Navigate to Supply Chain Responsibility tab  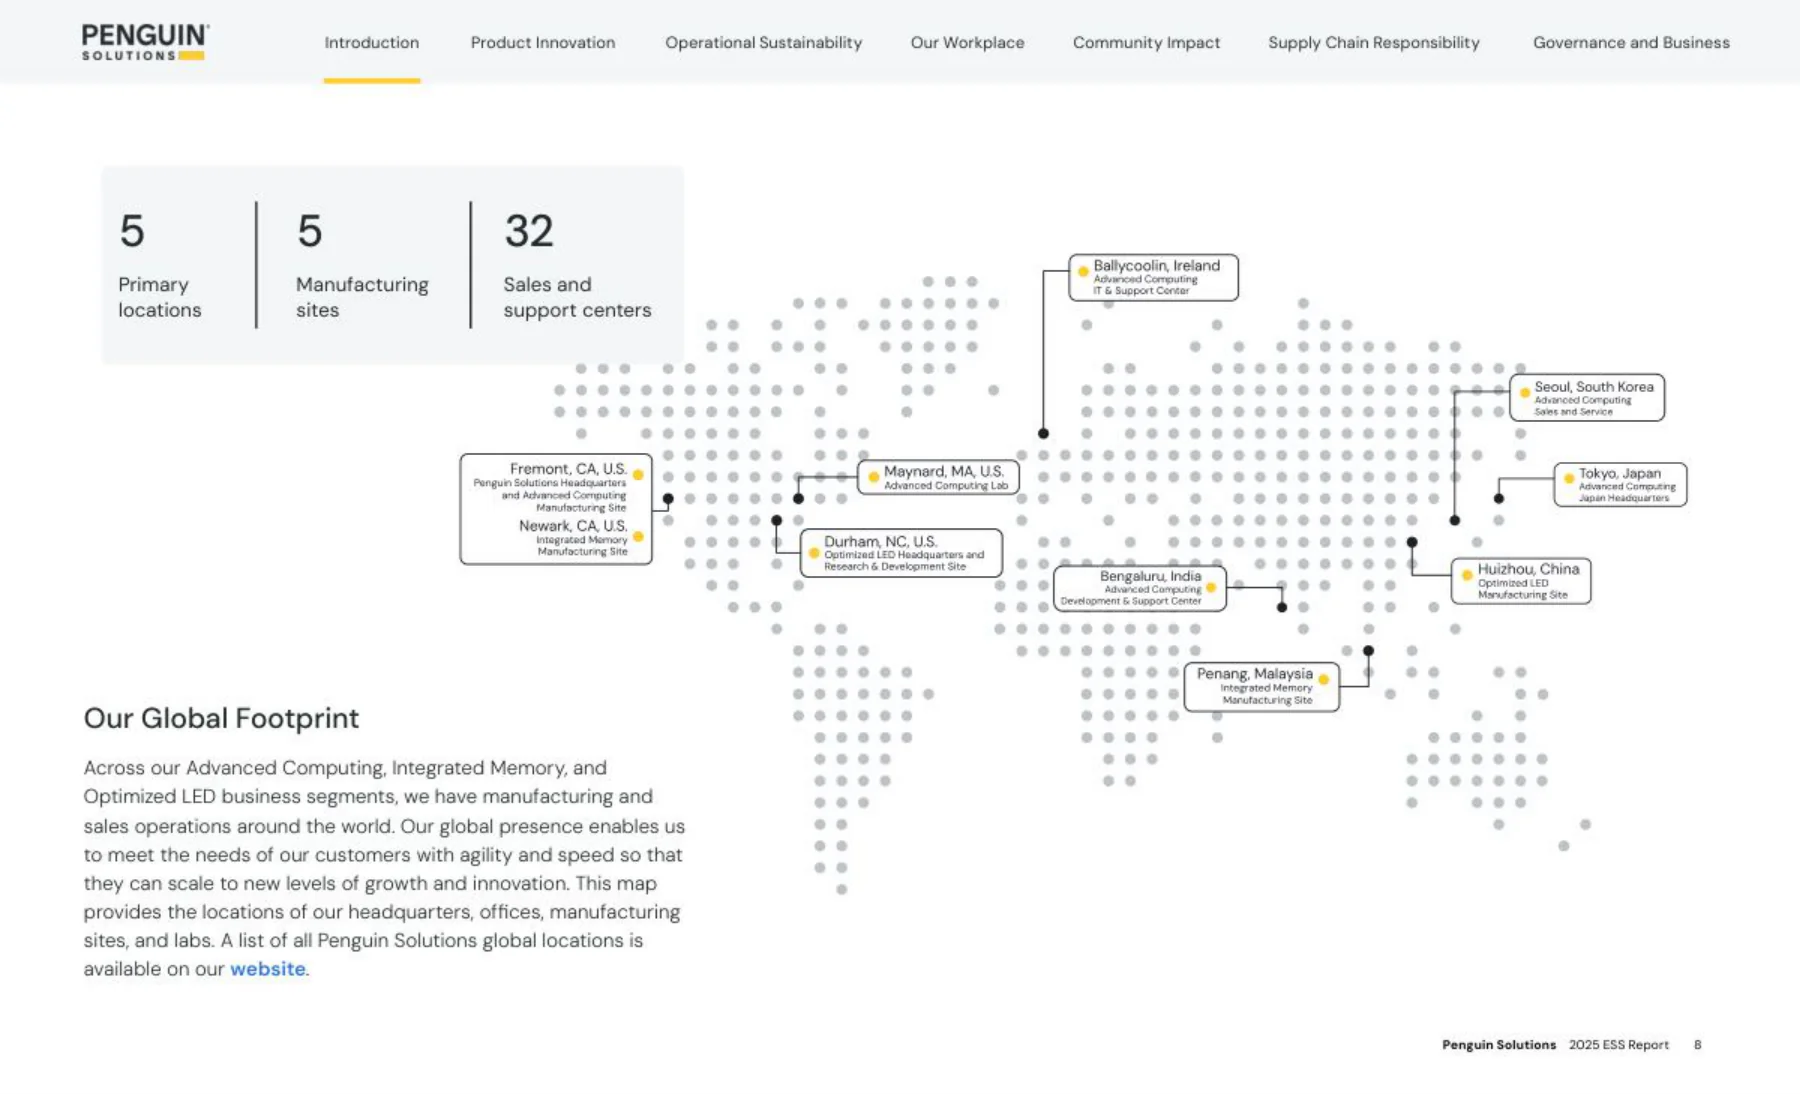click(x=1374, y=43)
